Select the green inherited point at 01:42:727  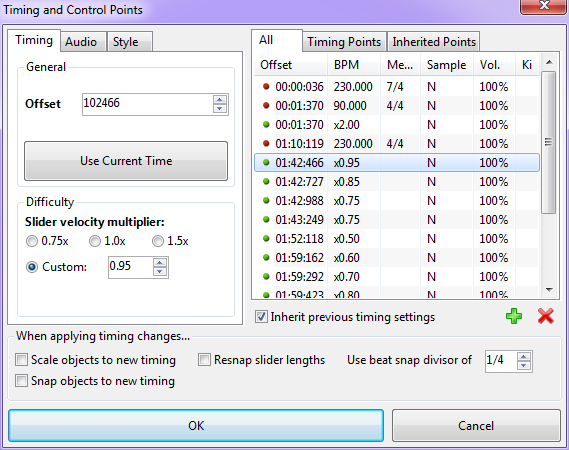[x=396, y=181]
